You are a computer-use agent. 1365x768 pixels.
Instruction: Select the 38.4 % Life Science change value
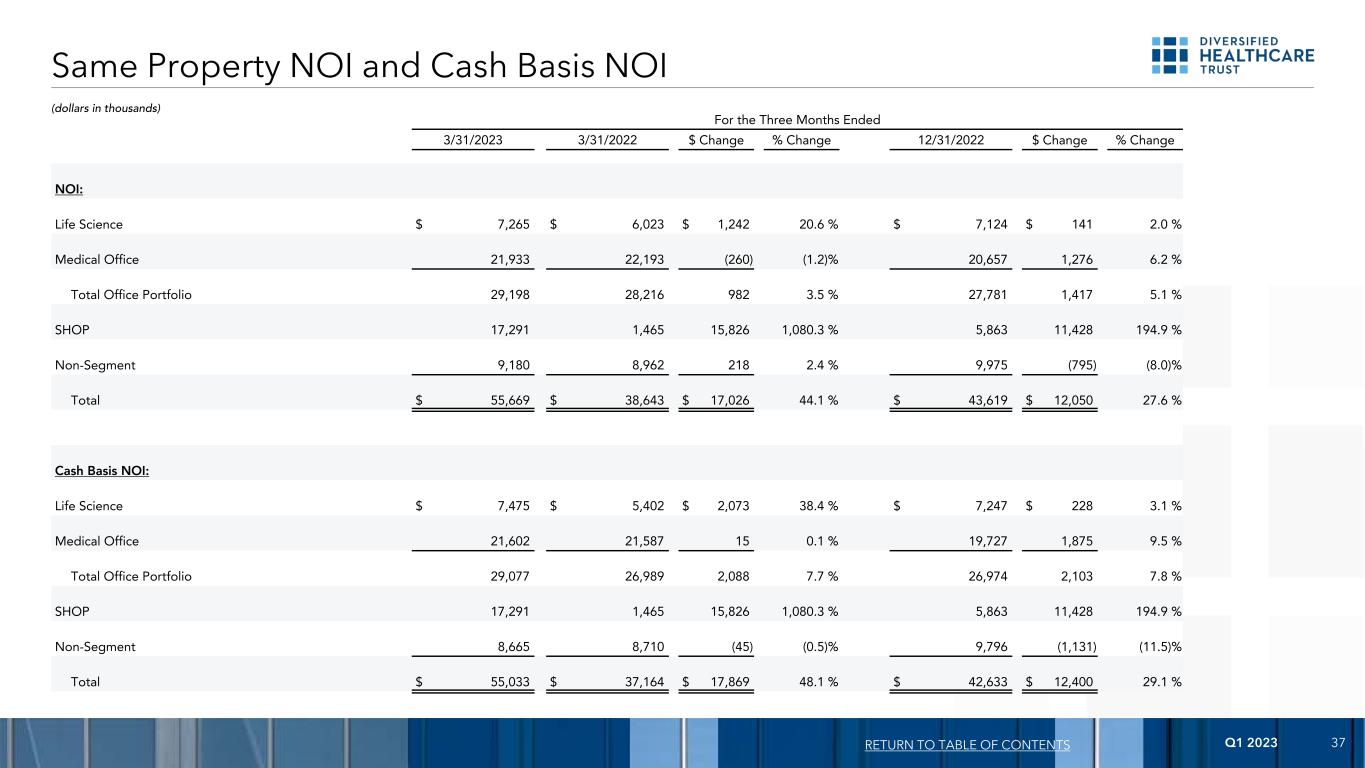pyautogui.click(x=817, y=506)
